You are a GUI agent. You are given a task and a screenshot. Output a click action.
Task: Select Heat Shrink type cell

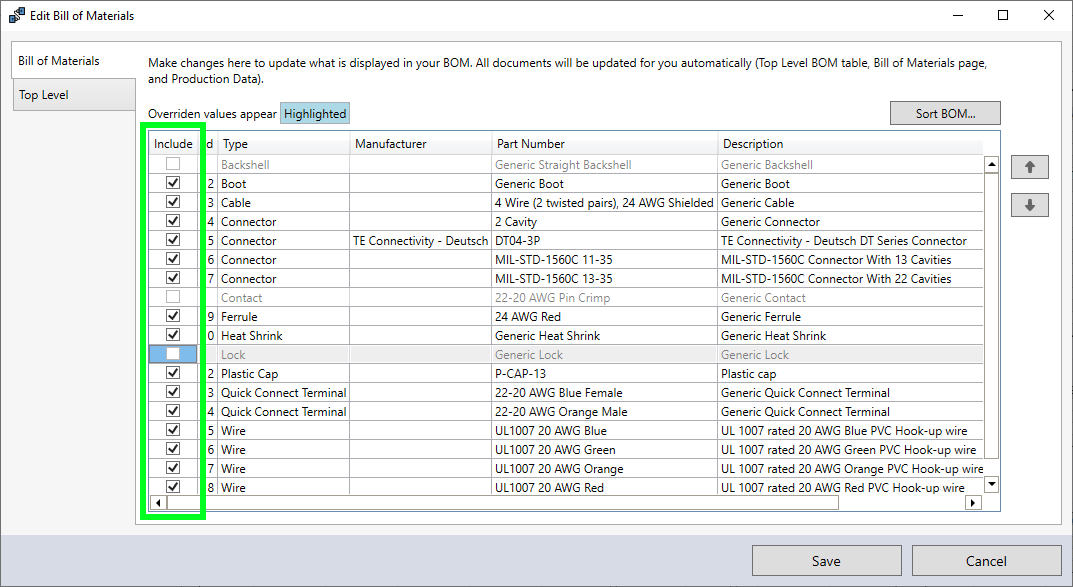[x=284, y=336]
